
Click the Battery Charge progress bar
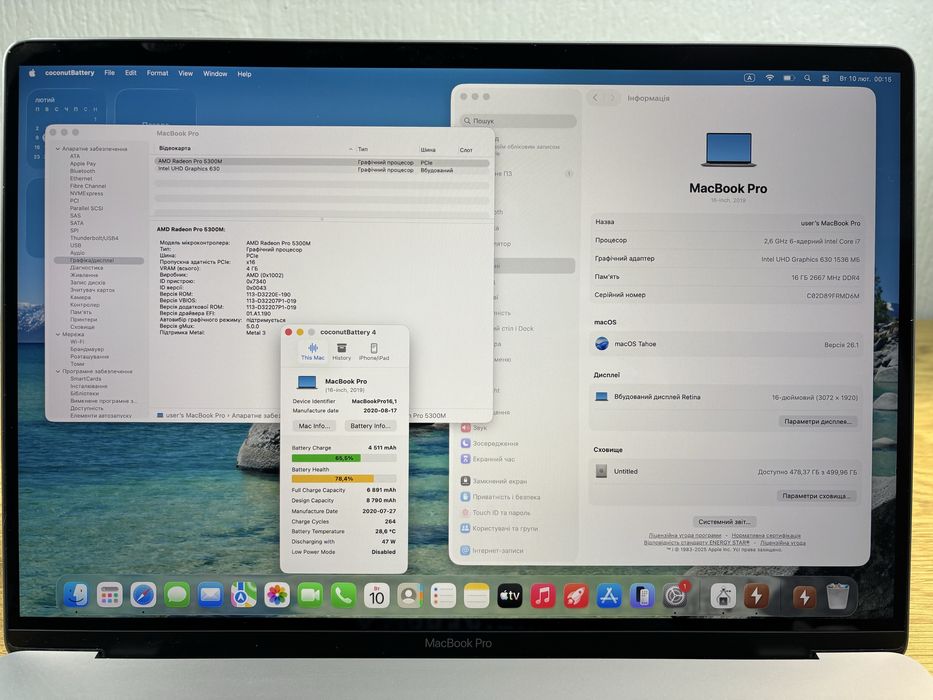pos(344,458)
